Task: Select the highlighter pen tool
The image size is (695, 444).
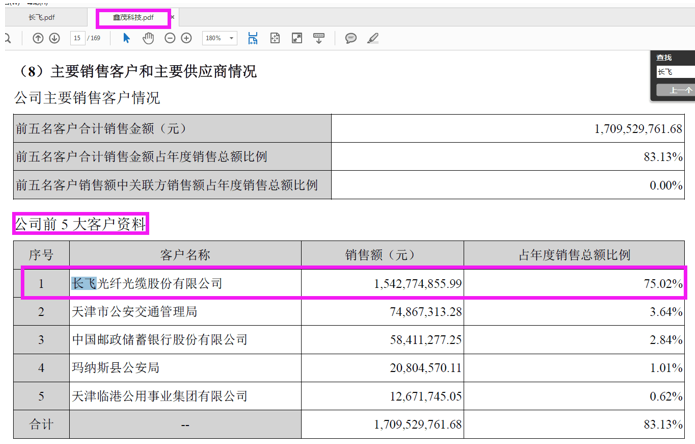Action: click(373, 39)
